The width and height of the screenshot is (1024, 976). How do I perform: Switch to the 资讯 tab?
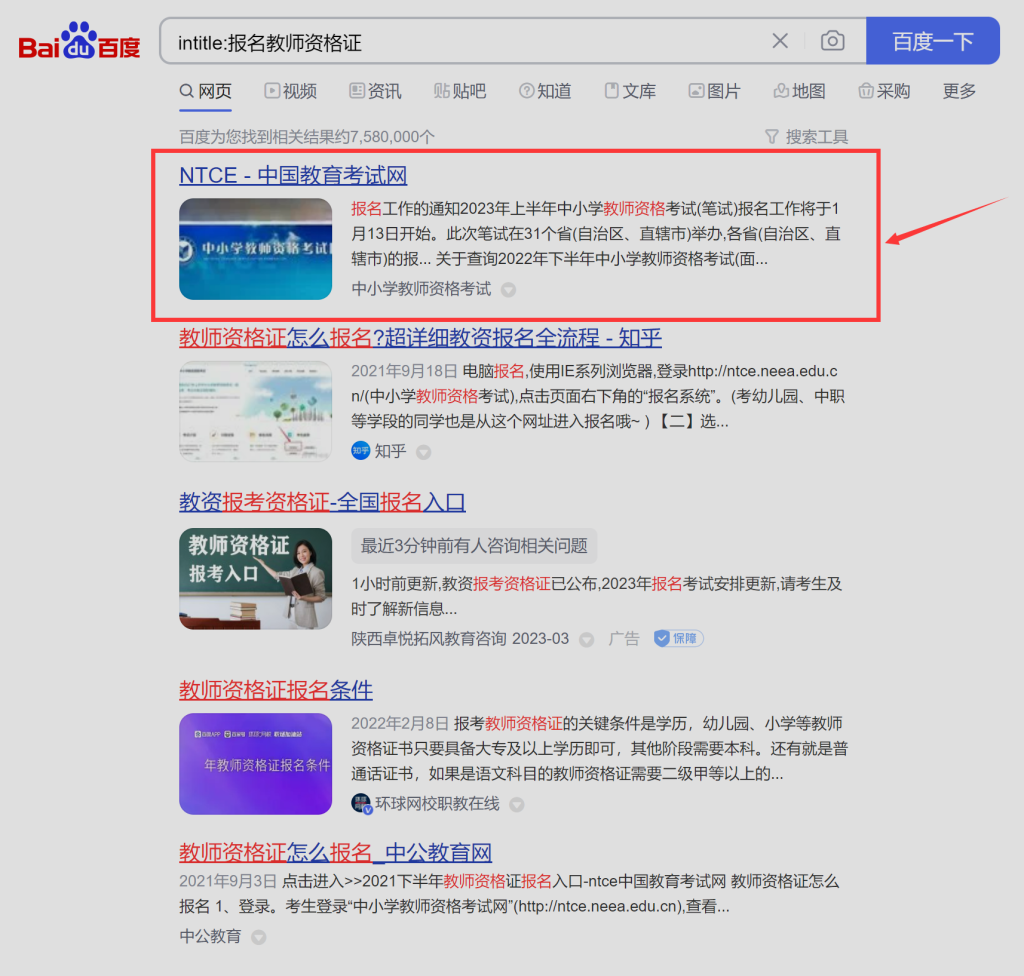coord(376,91)
